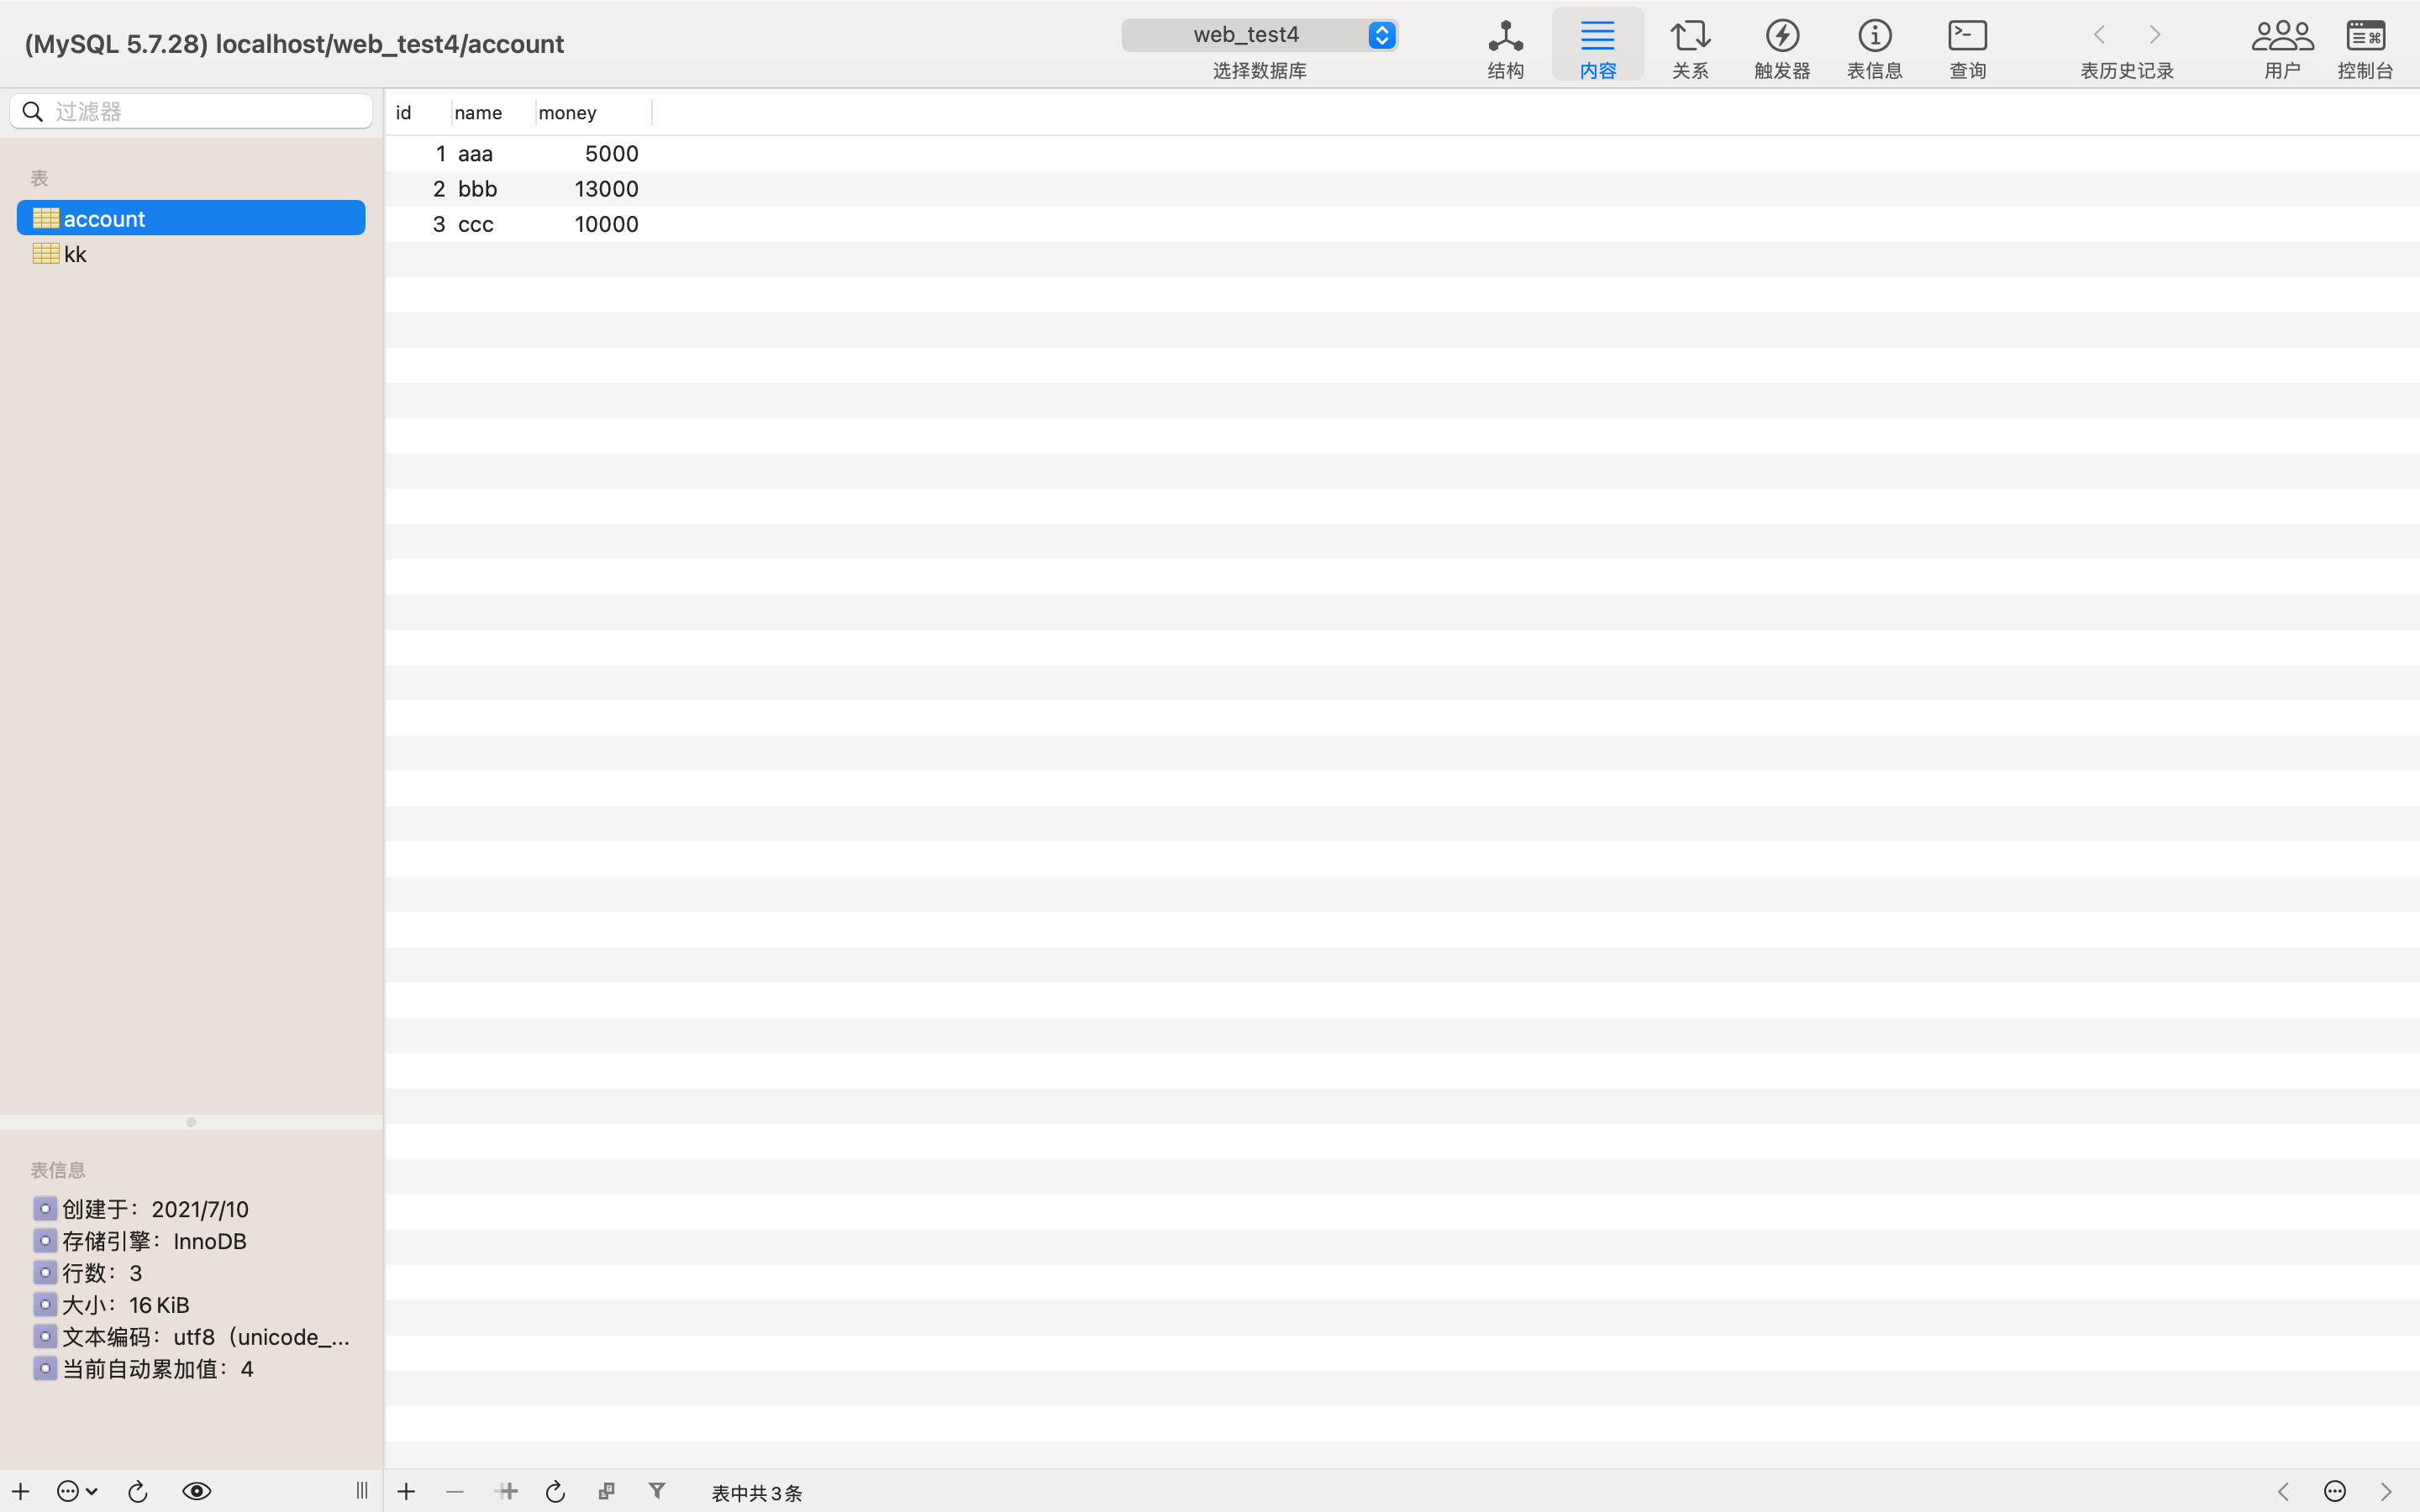Click the sidebar pane divider handle dot
2420x1512 pixels.
pos(191,1122)
